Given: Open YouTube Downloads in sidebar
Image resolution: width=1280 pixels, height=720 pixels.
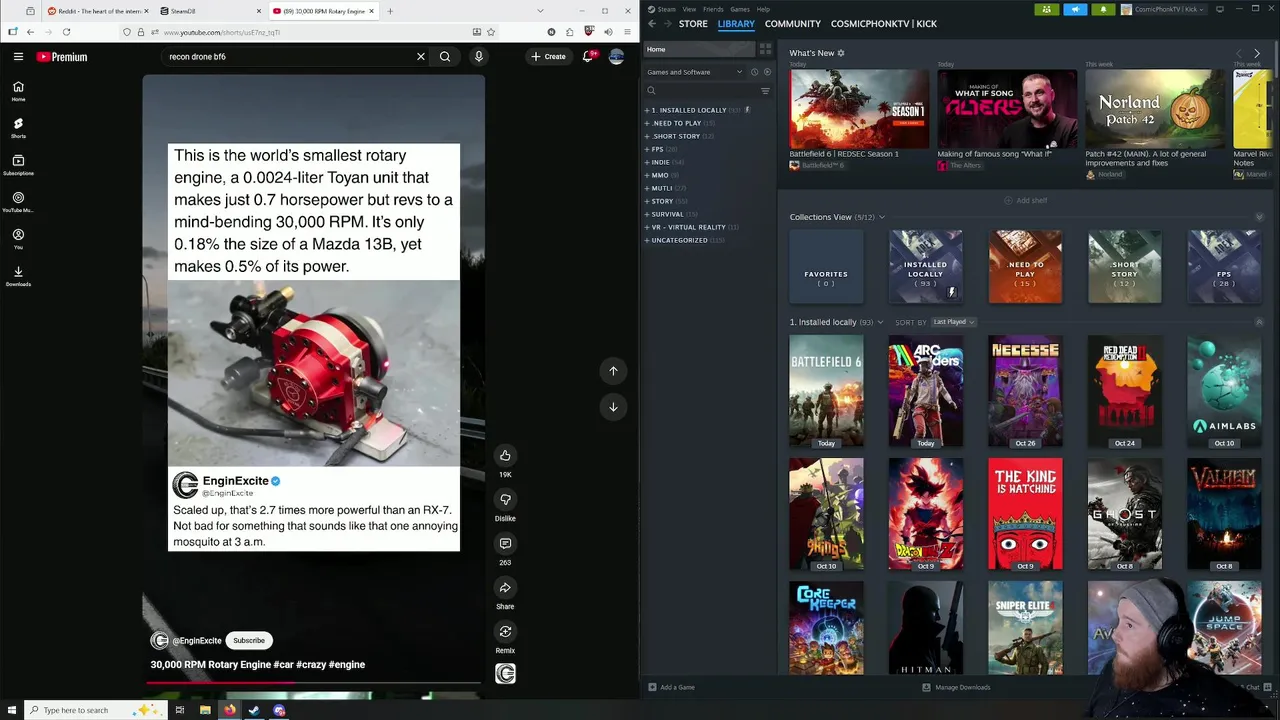Looking at the screenshot, I should coord(18,276).
